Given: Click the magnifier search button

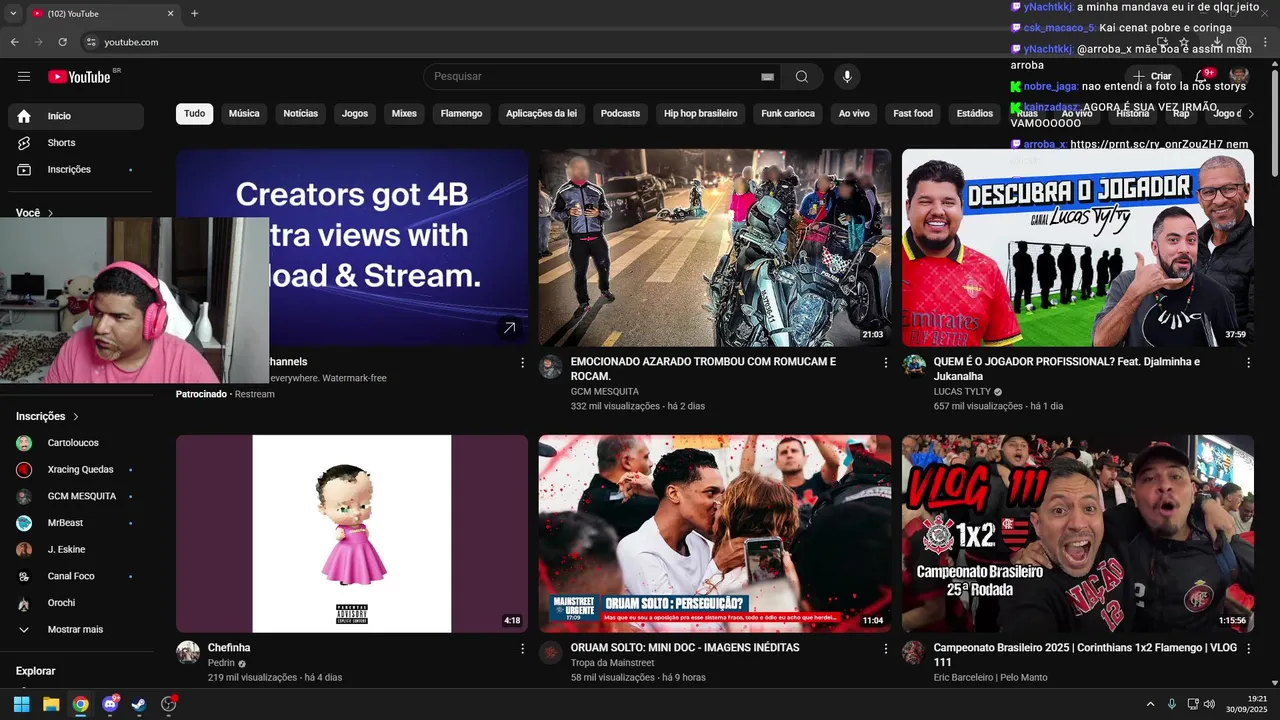Looking at the screenshot, I should (x=802, y=77).
